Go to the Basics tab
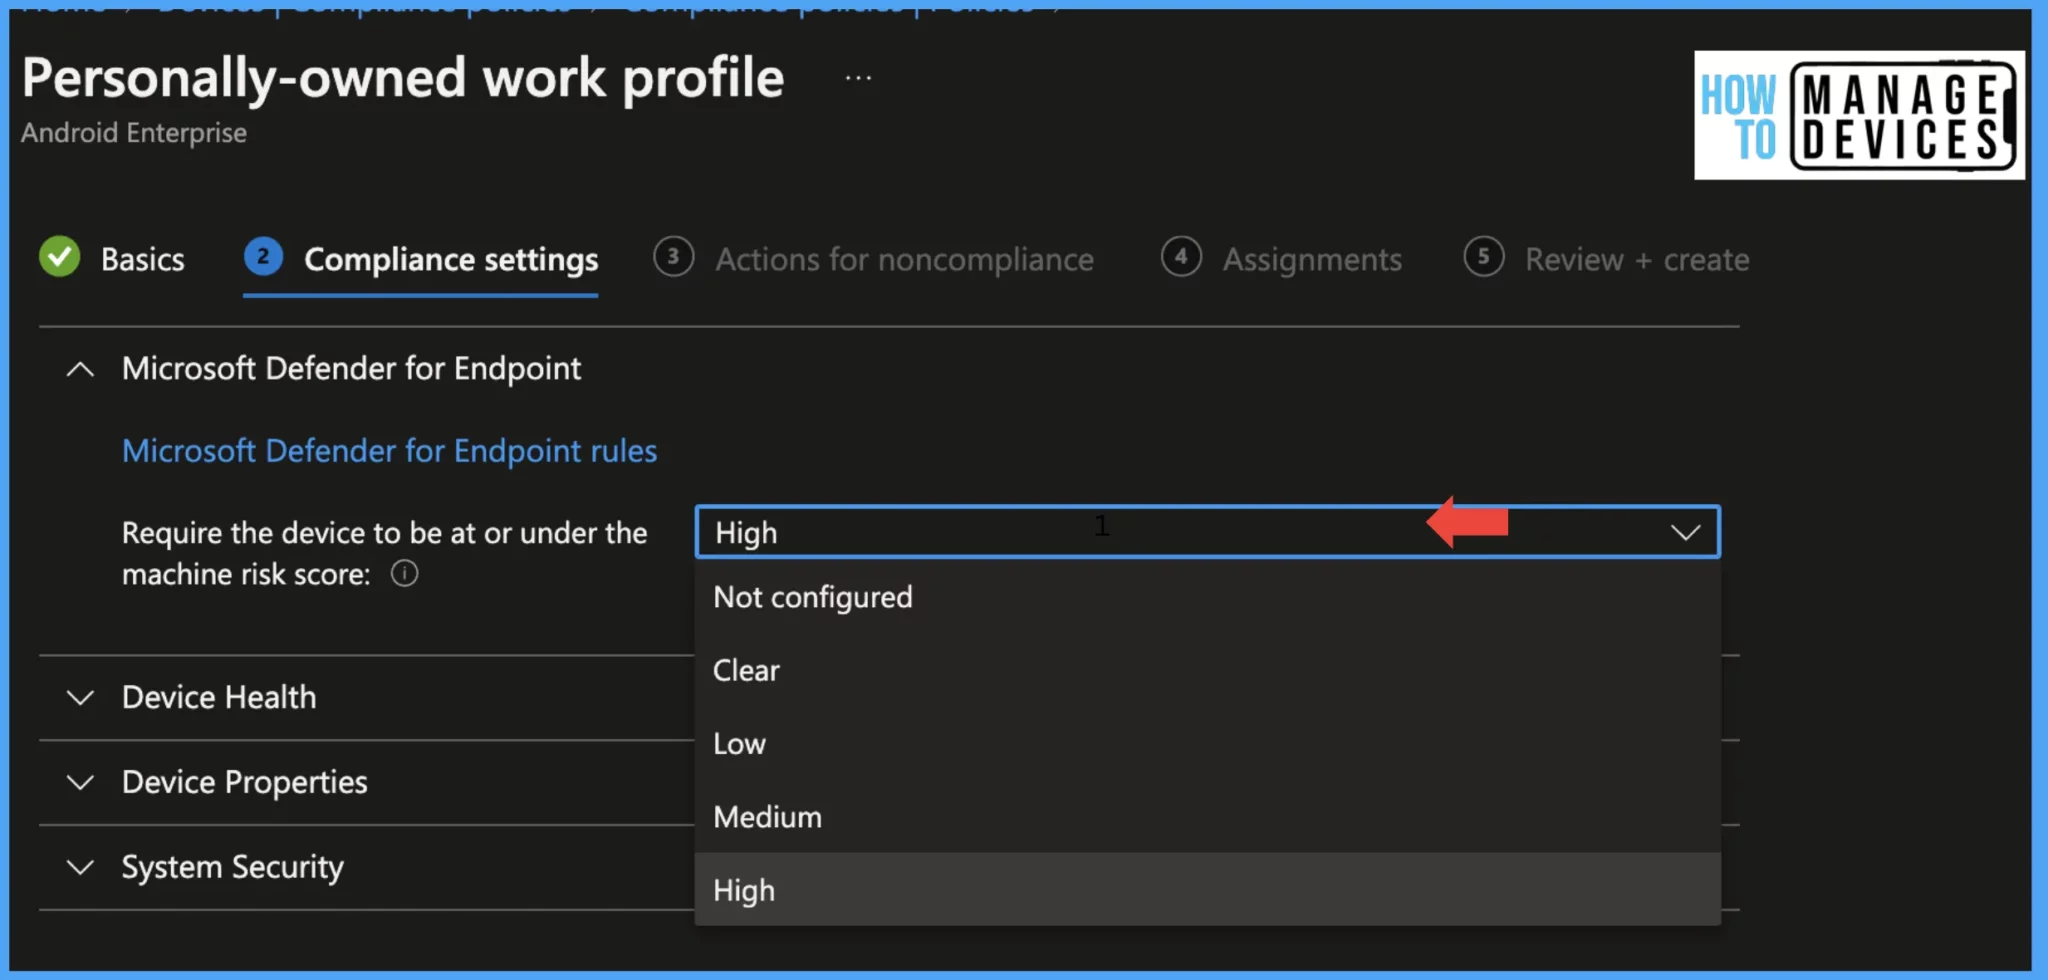The width and height of the screenshot is (2048, 980). point(142,259)
